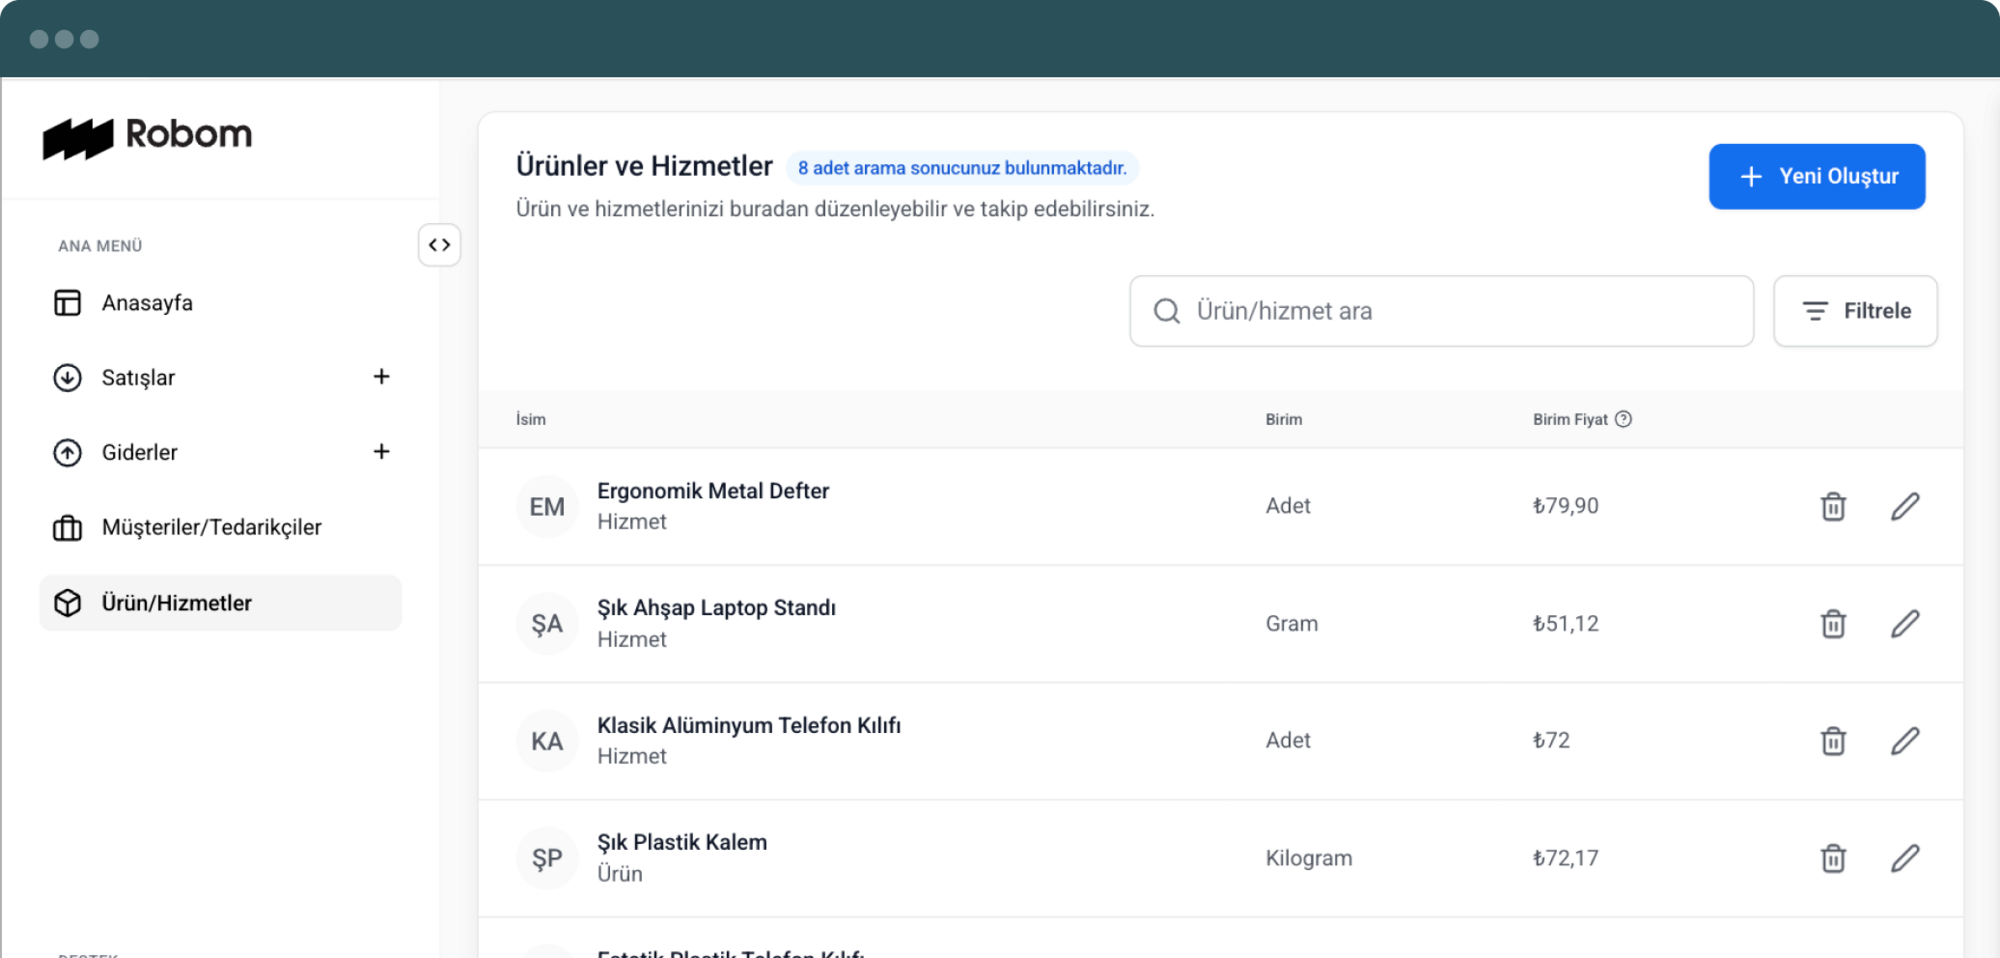2000x958 pixels.
Task: Select Ürün/Hizmetler menu item
Action: (x=220, y=603)
